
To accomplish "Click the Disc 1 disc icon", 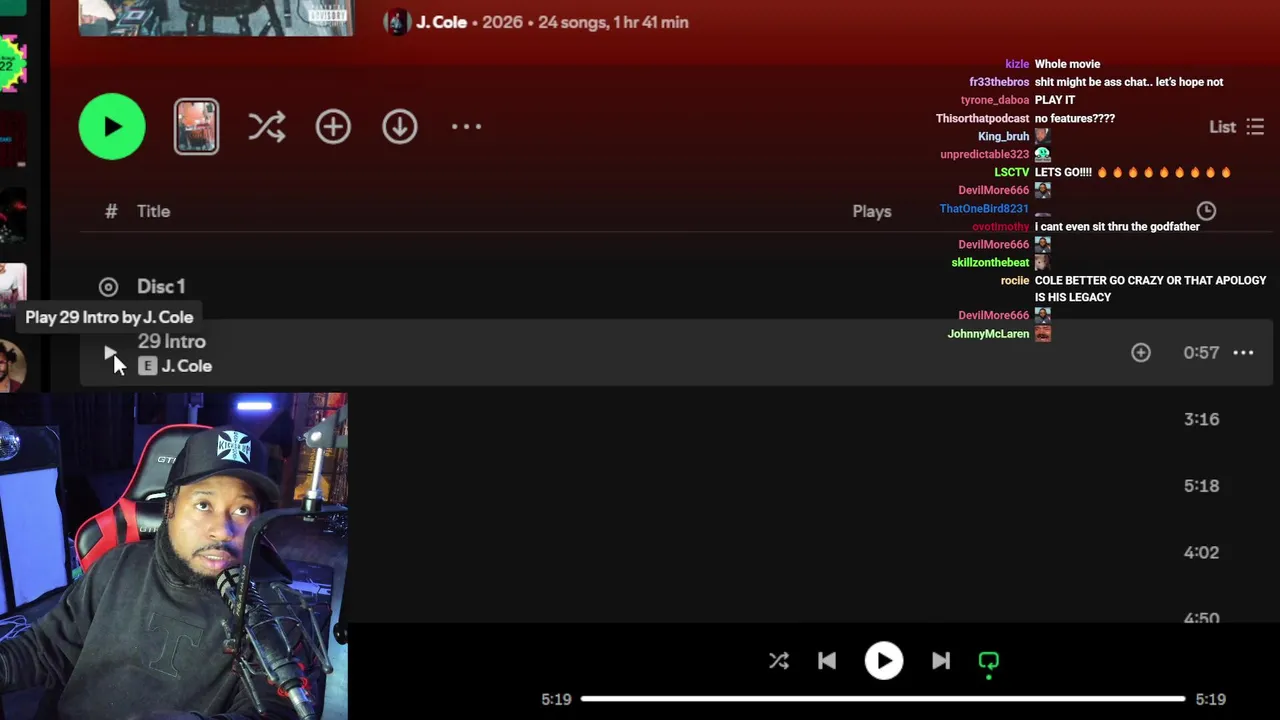I will [x=109, y=287].
